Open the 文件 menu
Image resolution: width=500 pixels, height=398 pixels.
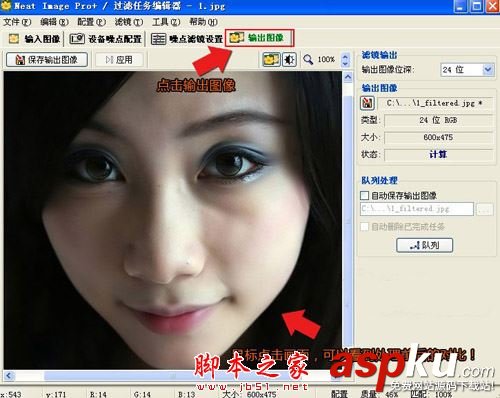pyautogui.click(x=17, y=22)
